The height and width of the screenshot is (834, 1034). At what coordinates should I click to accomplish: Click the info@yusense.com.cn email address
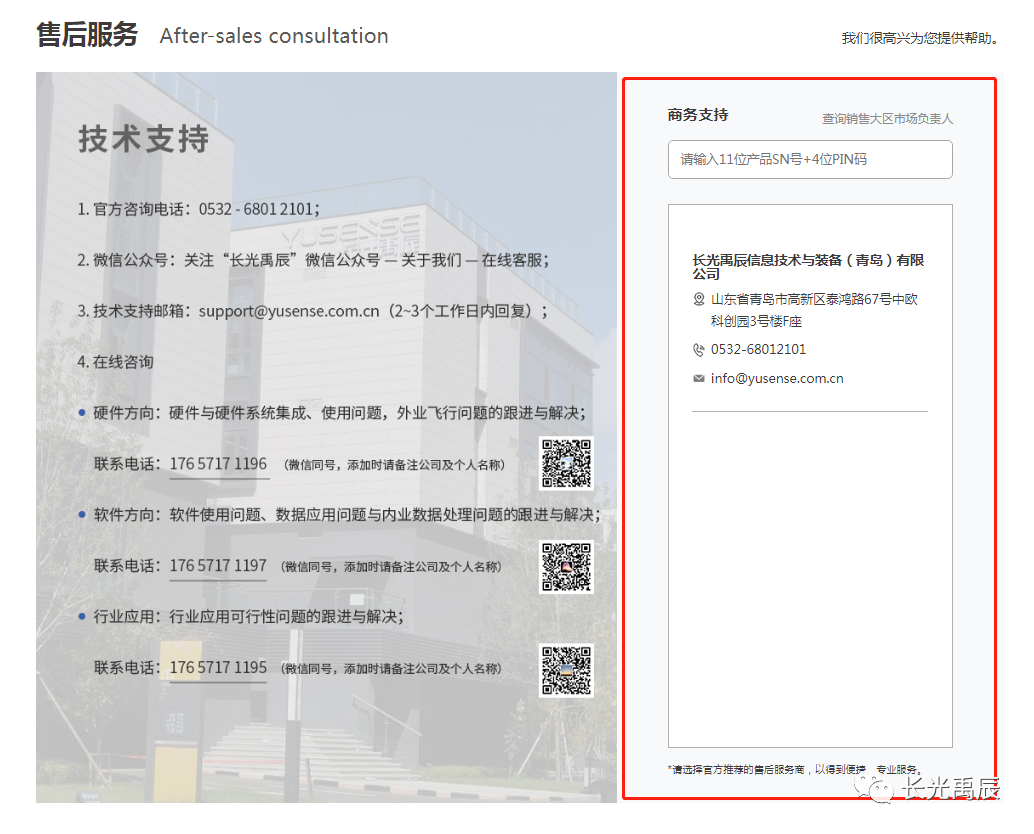pos(777,379)
